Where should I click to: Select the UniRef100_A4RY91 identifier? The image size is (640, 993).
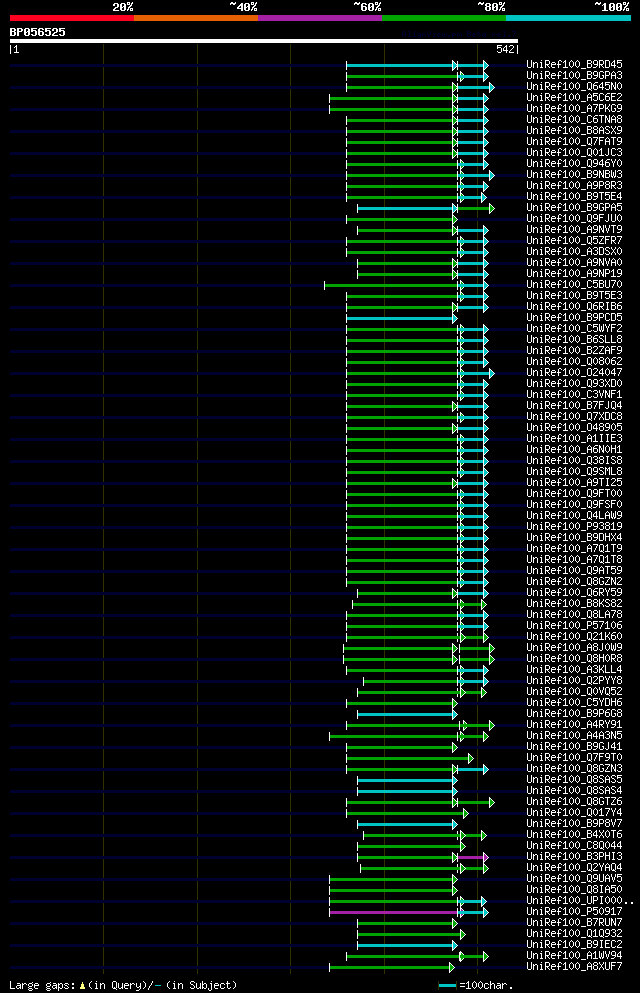574,724
